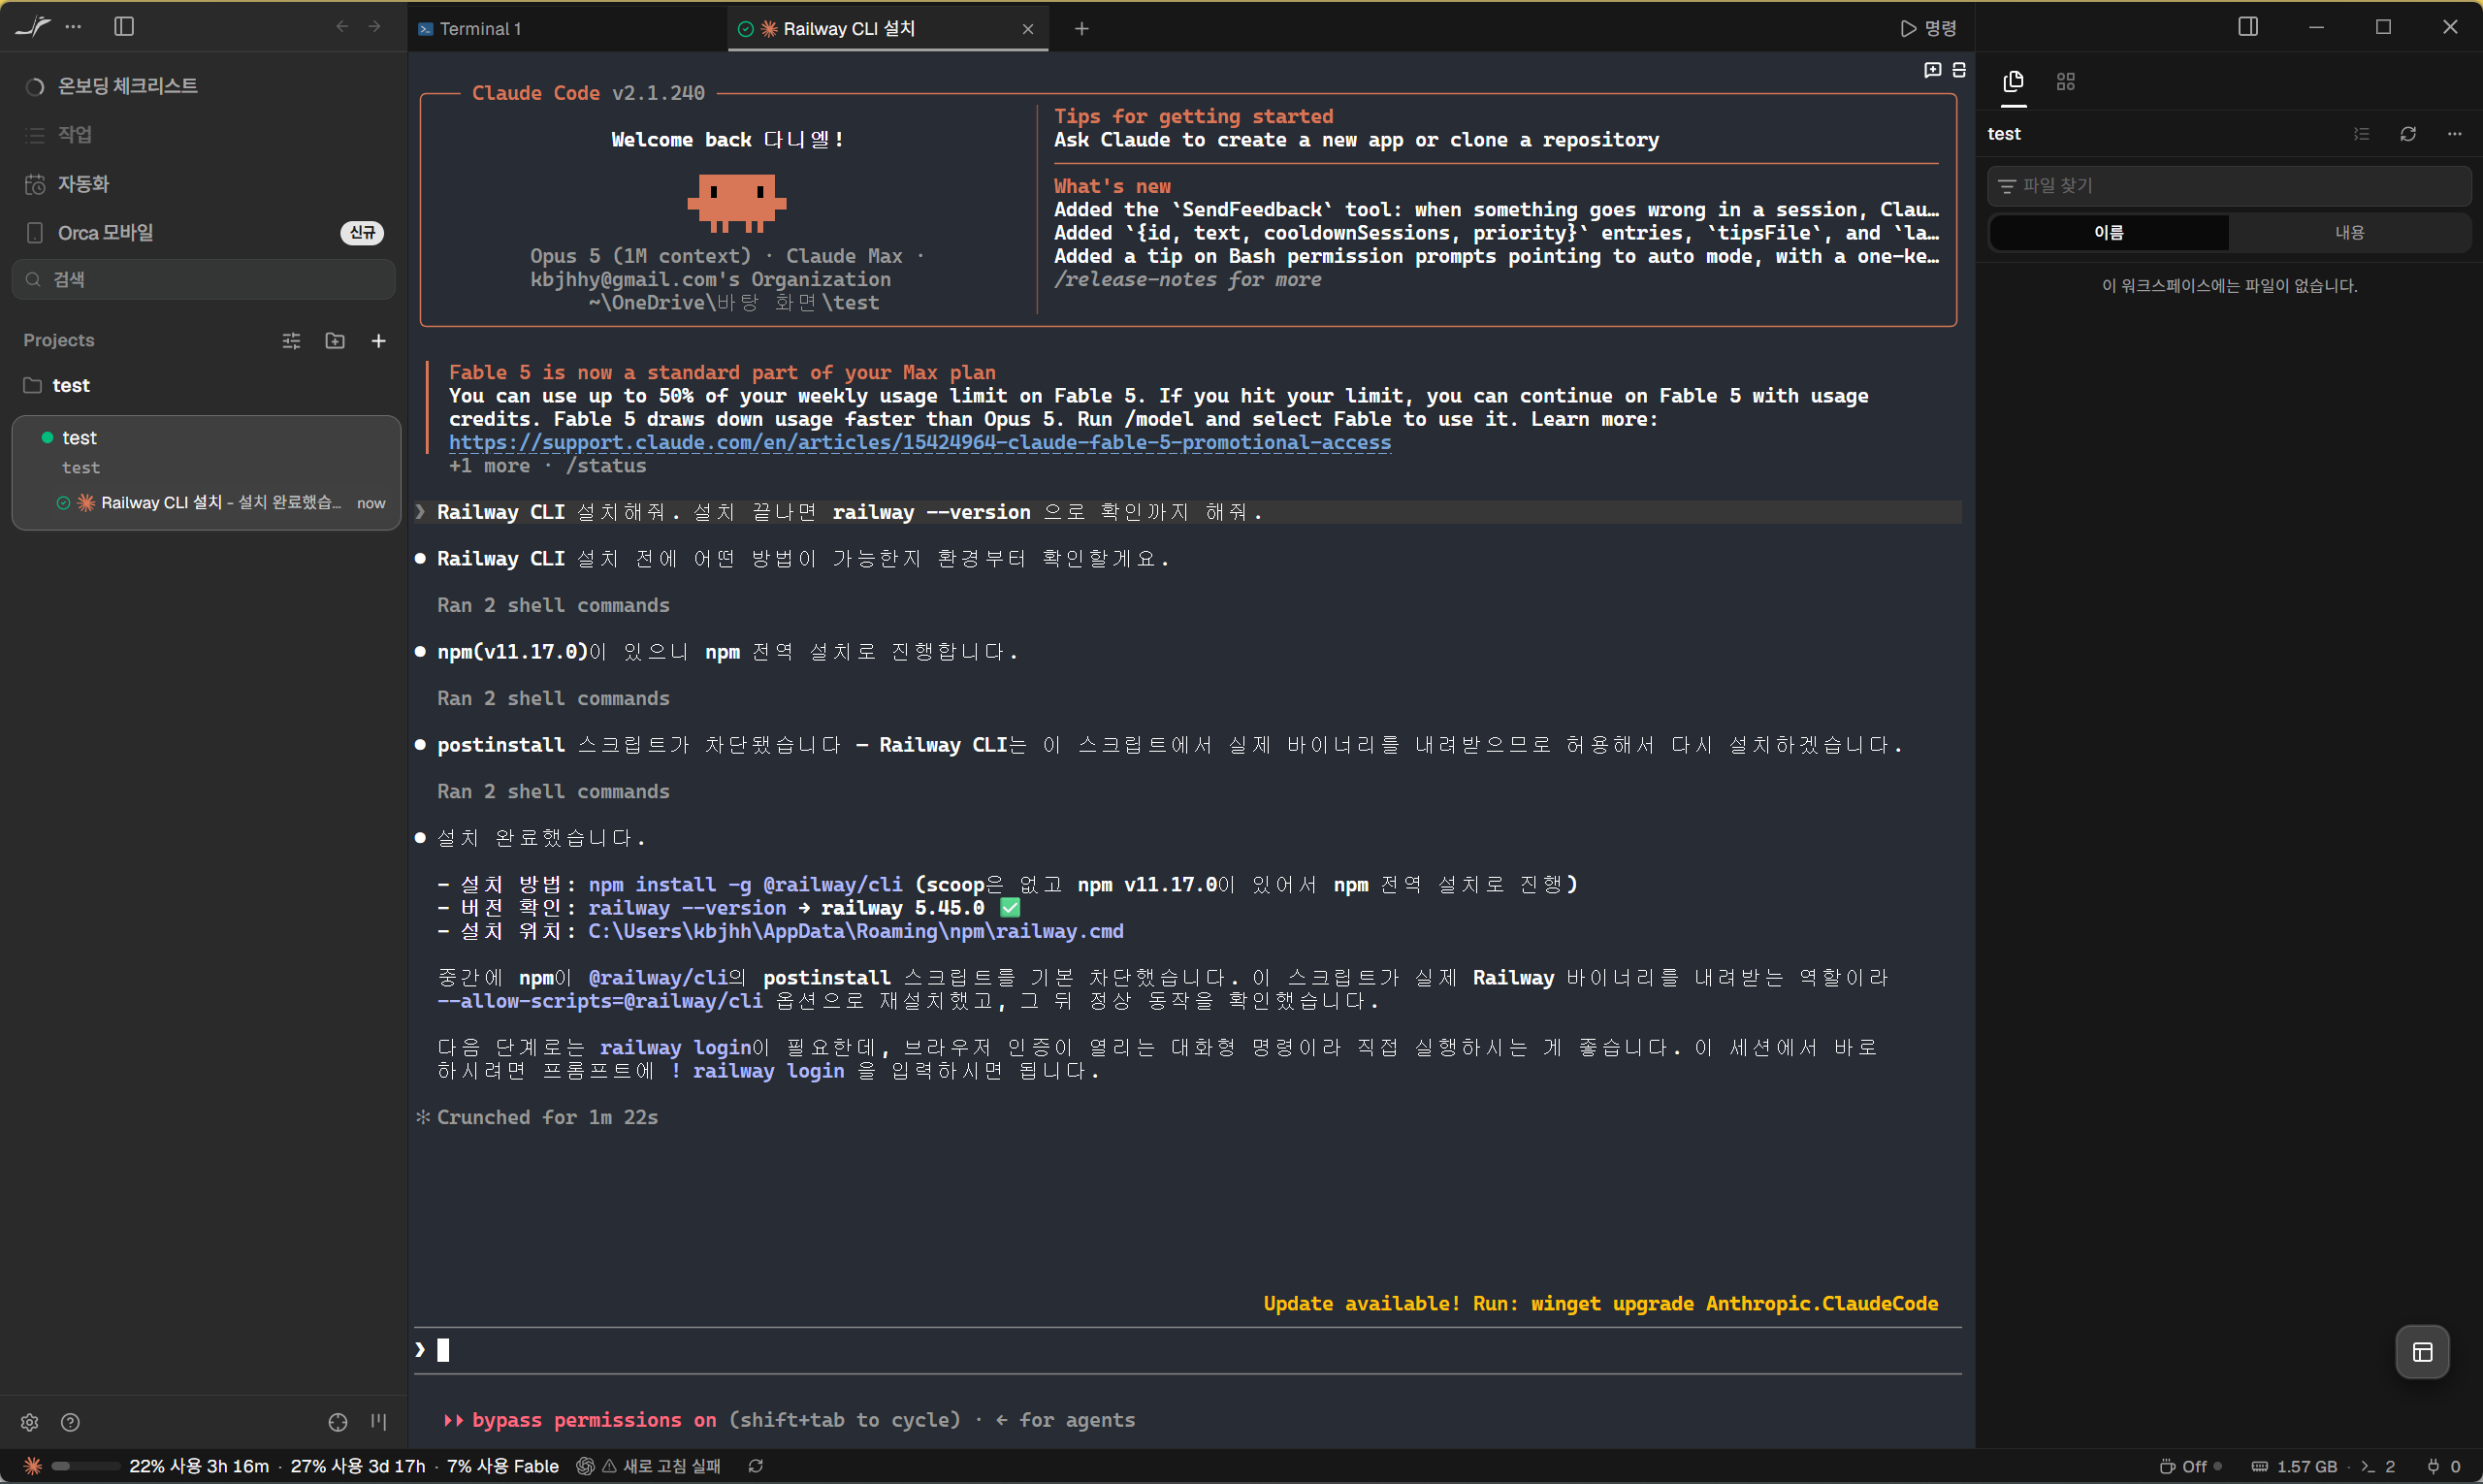
Task: Click the 명령 run button
Action: click(x=1929, y=28)
